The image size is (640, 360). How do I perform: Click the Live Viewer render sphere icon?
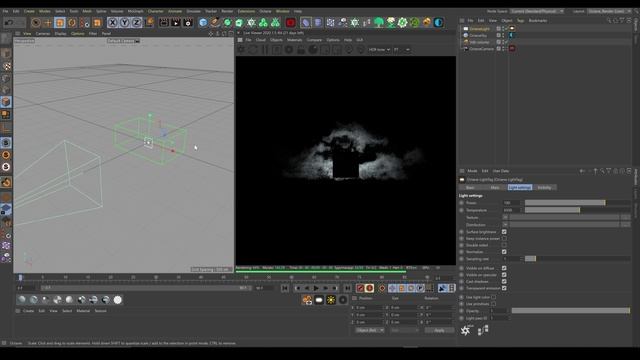313,50
